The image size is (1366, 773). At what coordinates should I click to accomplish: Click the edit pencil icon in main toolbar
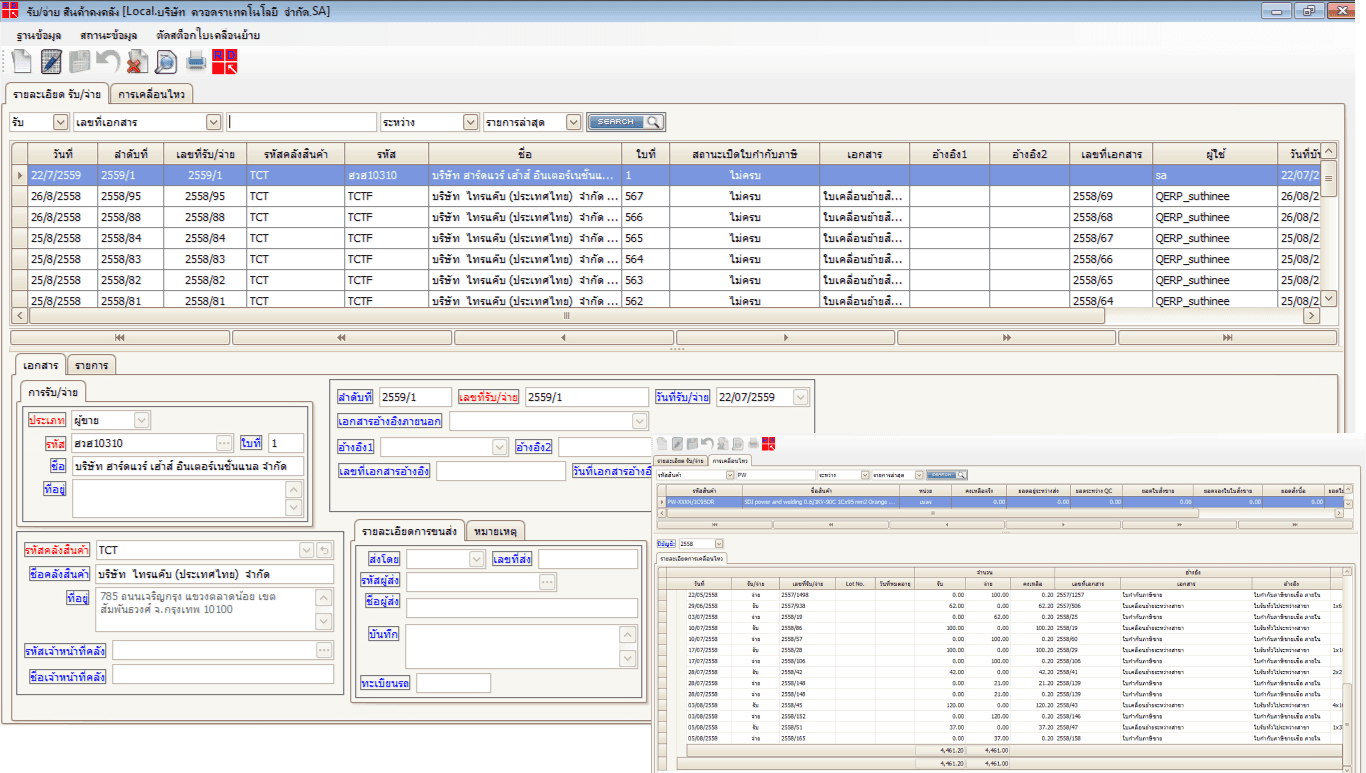[x=51, y=61]
